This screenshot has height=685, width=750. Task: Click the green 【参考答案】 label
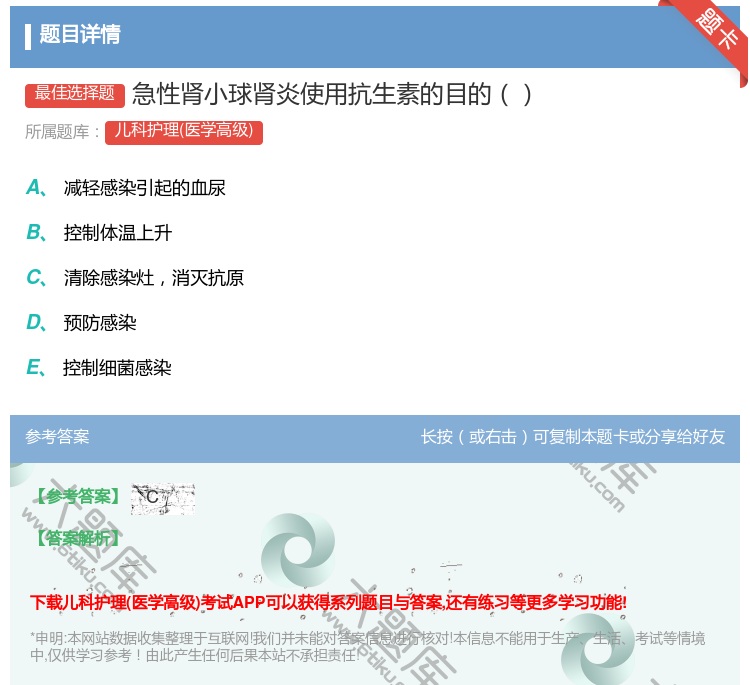click(78, 497)
